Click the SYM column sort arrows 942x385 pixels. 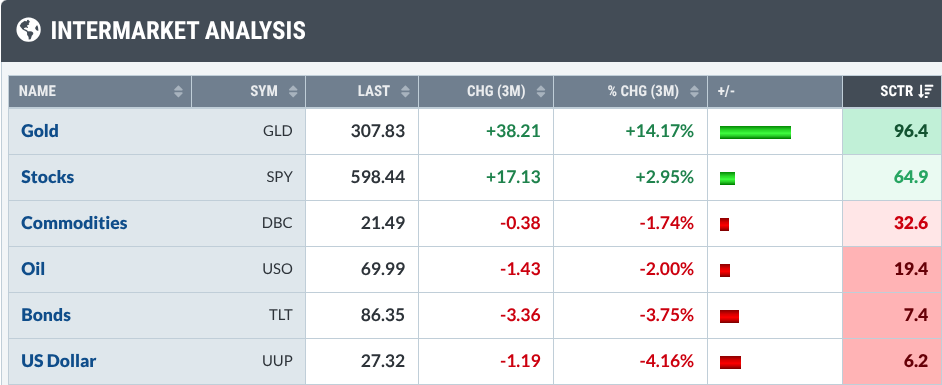(293, 91)
